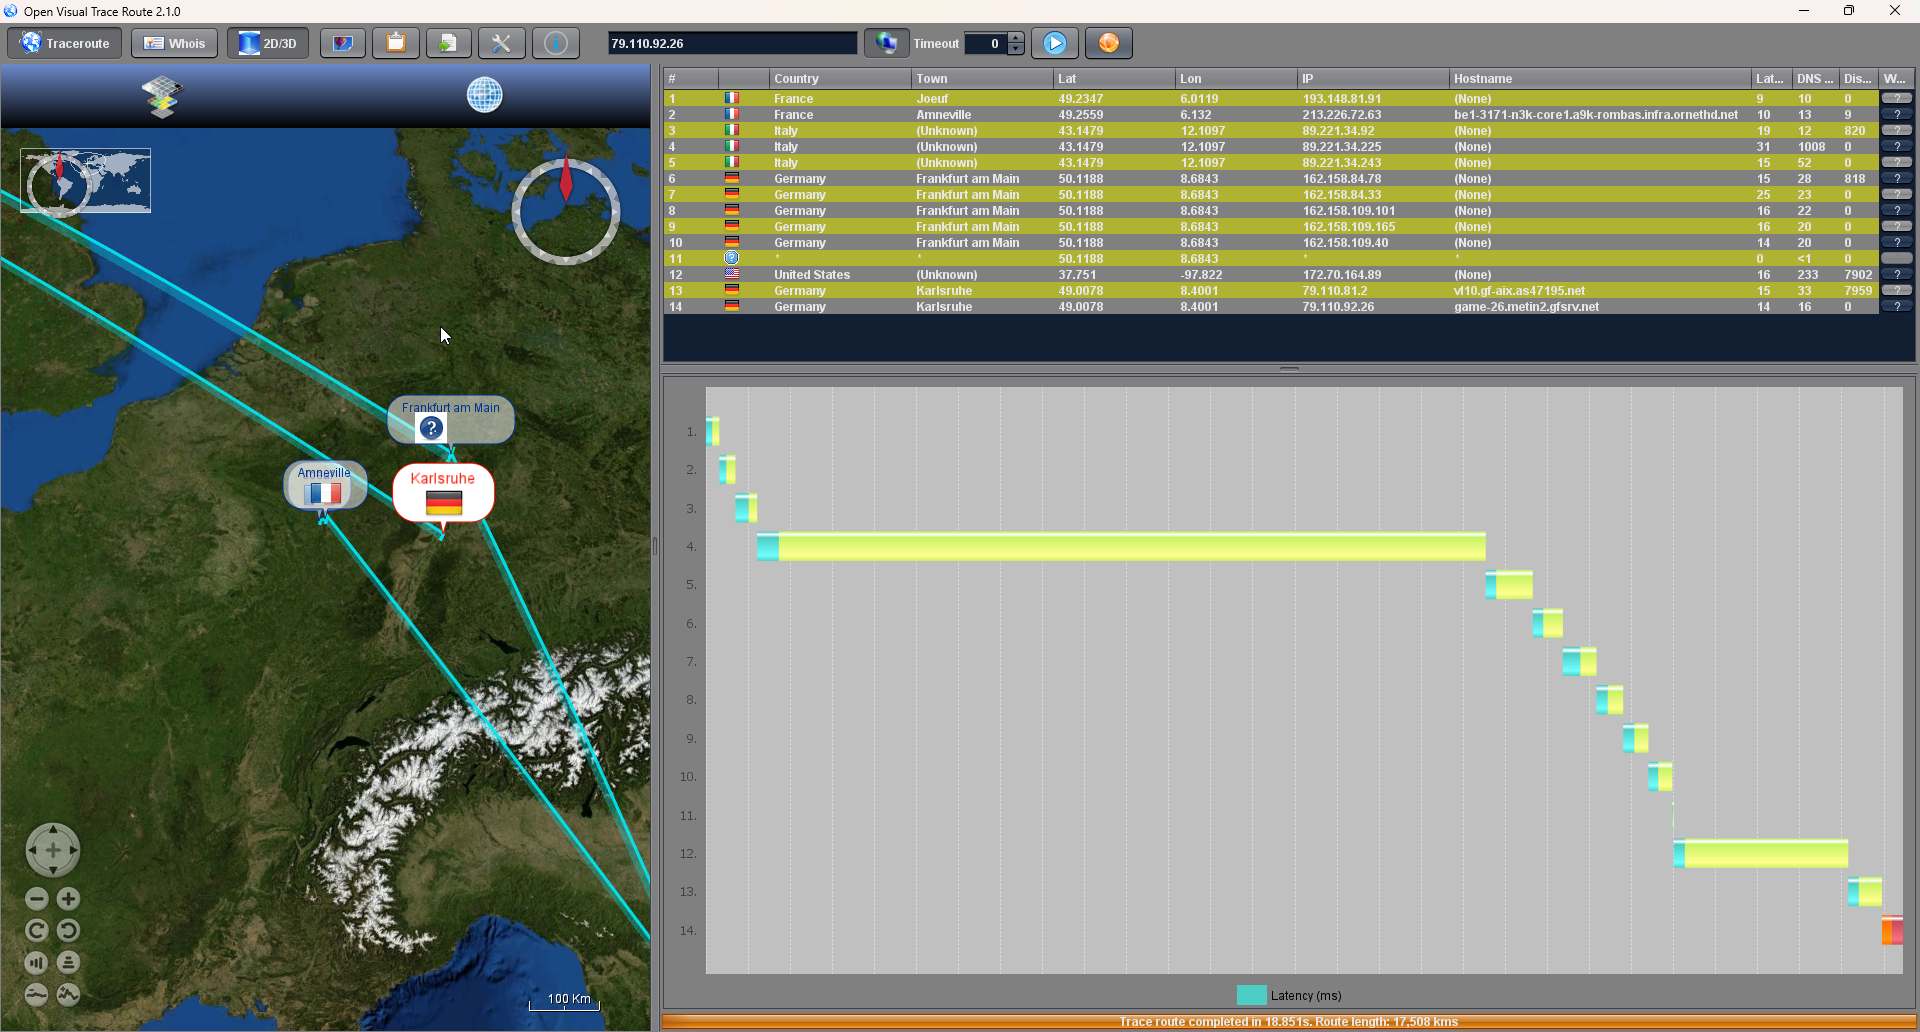The image size is (1920, 1032).
Task: Click the globe icon above the map
Action: [x=485, y=96]
